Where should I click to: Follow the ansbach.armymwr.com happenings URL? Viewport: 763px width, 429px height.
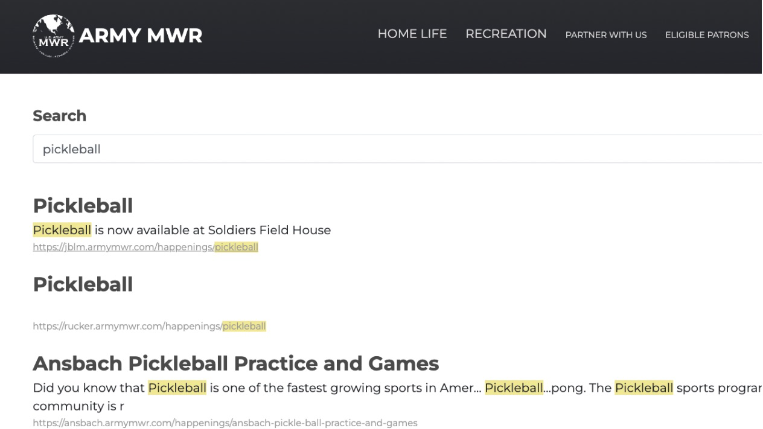(225, 423)
